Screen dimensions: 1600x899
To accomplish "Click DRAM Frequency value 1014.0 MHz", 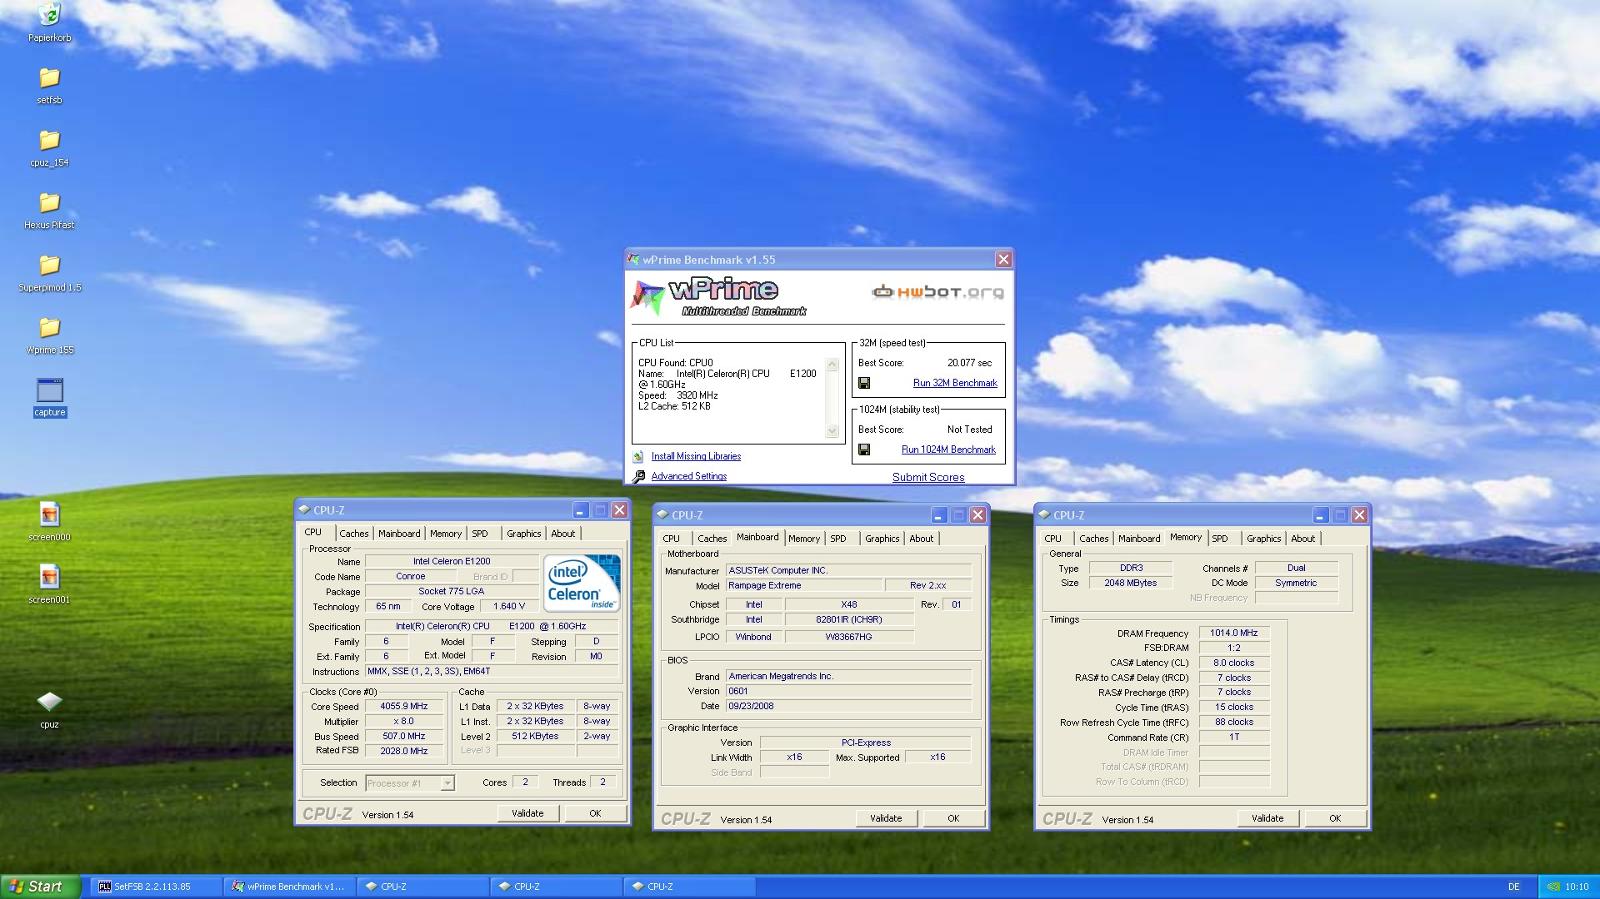I will coord(1234,633).
